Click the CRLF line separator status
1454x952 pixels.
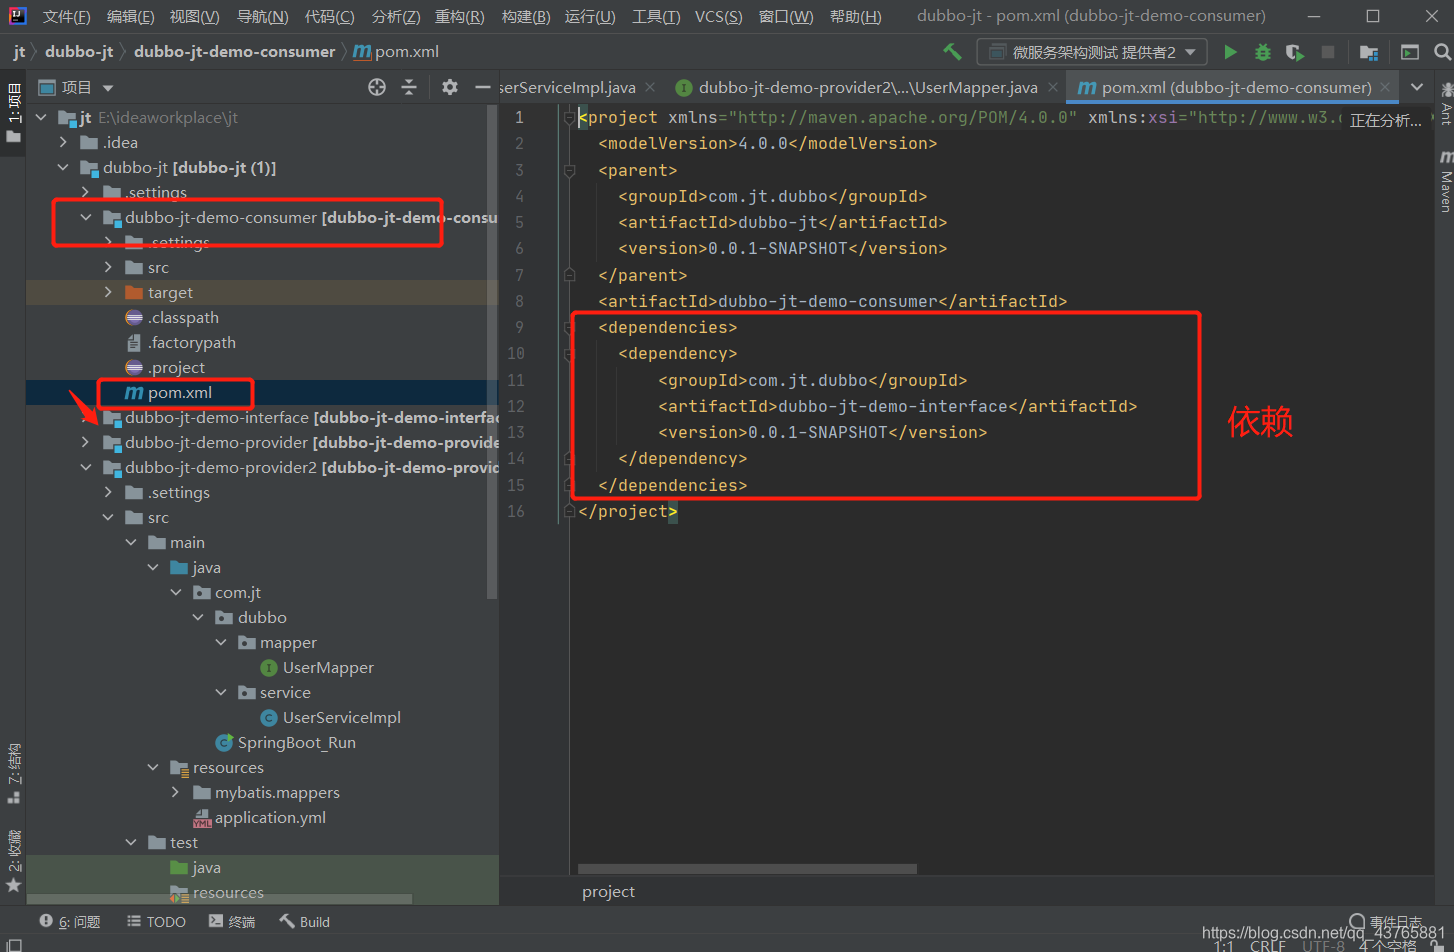(1267, 945)
